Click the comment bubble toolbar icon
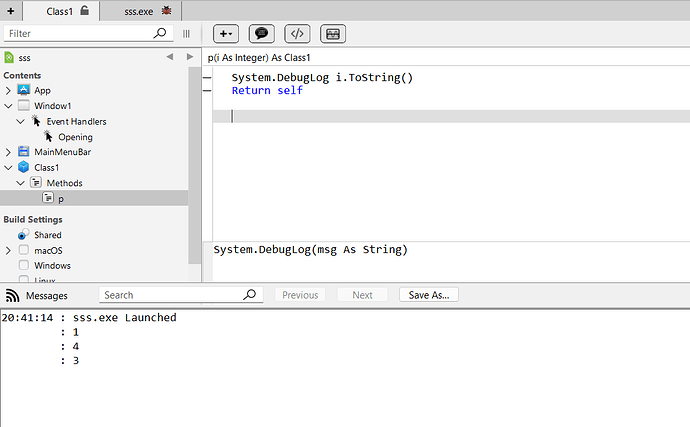The height and width of the screenshot is (427, 690). [261, 34]
